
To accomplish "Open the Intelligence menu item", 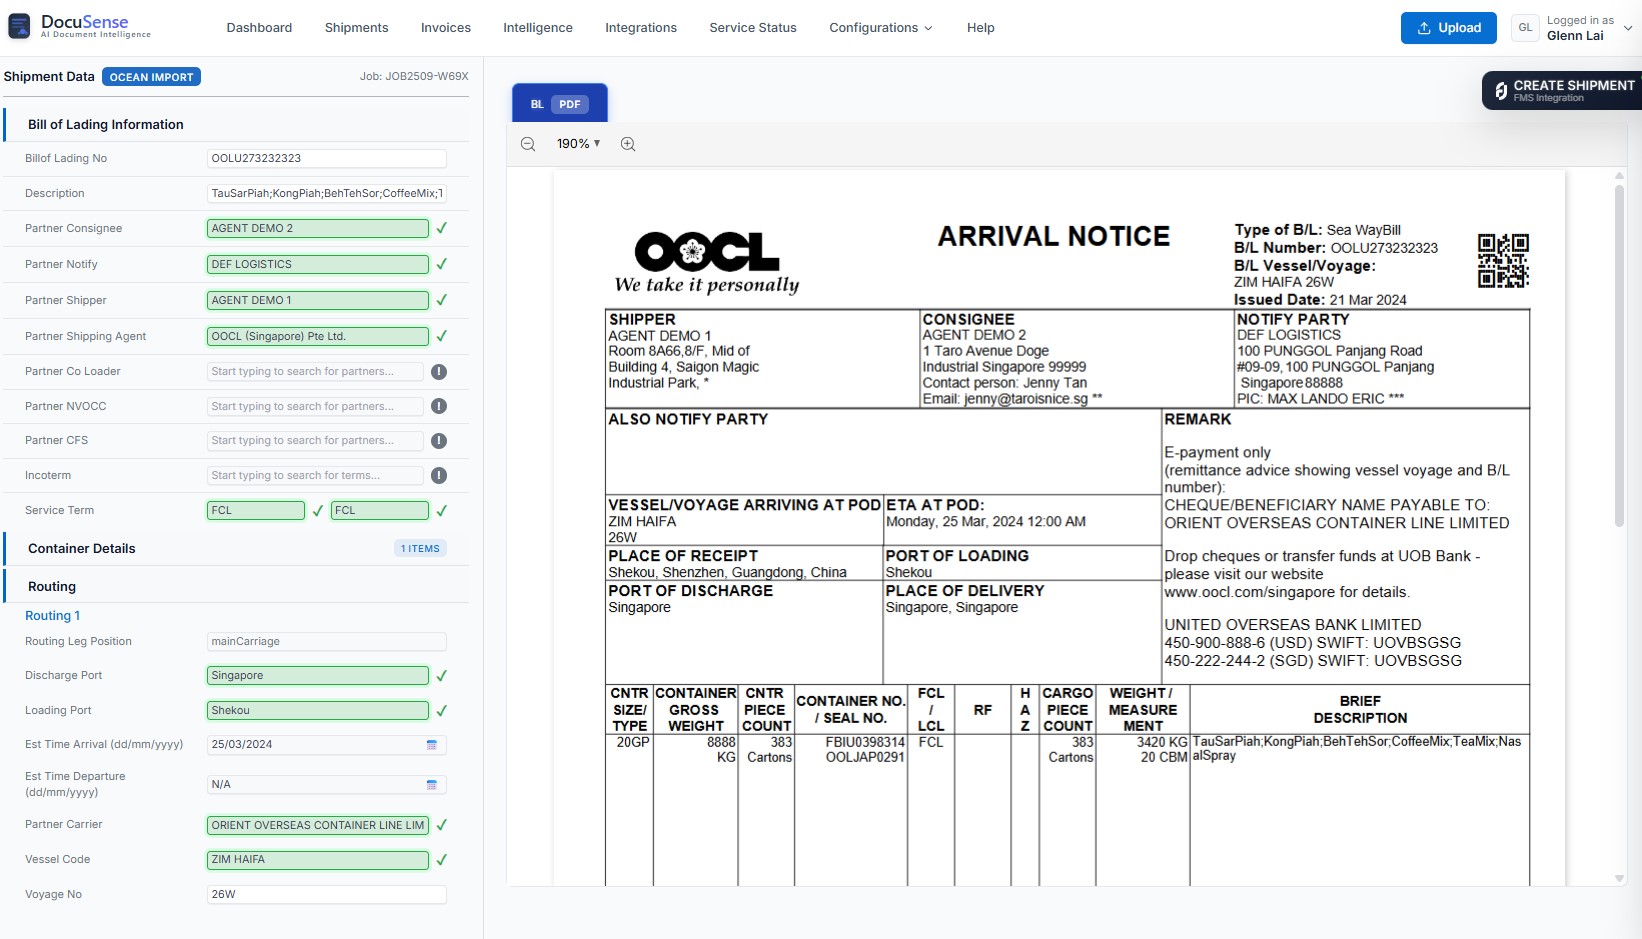I will [x=538, y=28].
